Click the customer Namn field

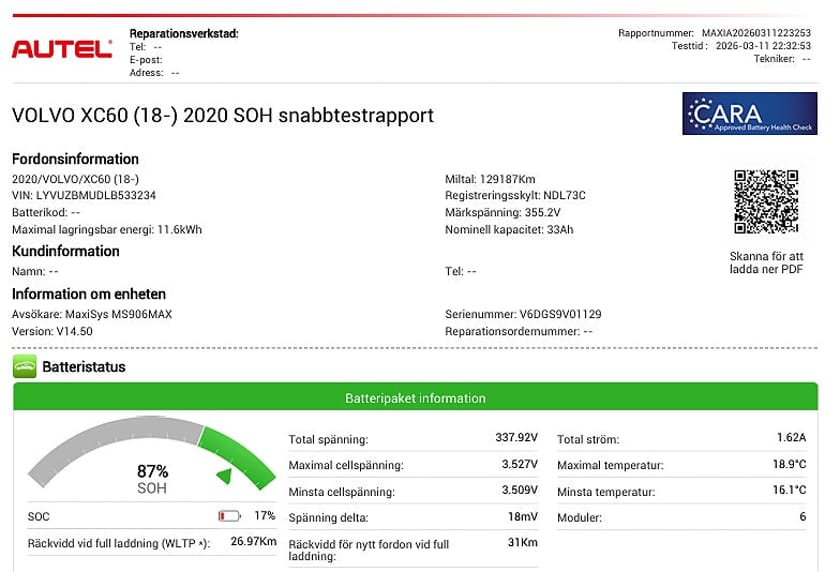pyautogui.click(x=35, y=272)
